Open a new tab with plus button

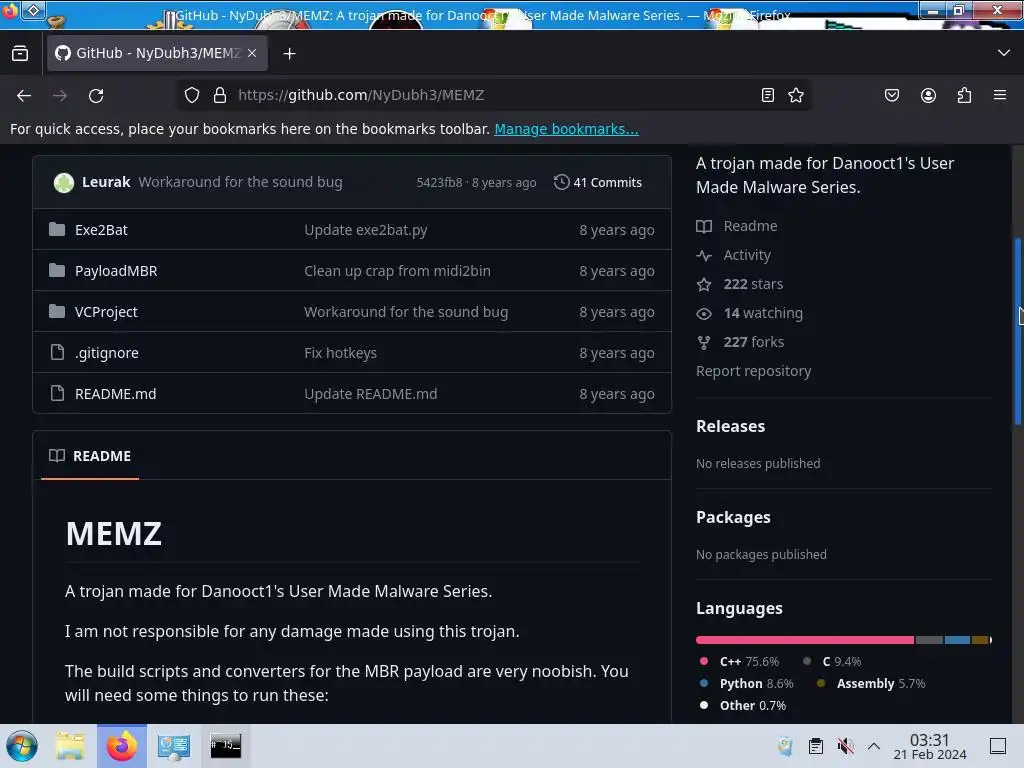[289, 54]
